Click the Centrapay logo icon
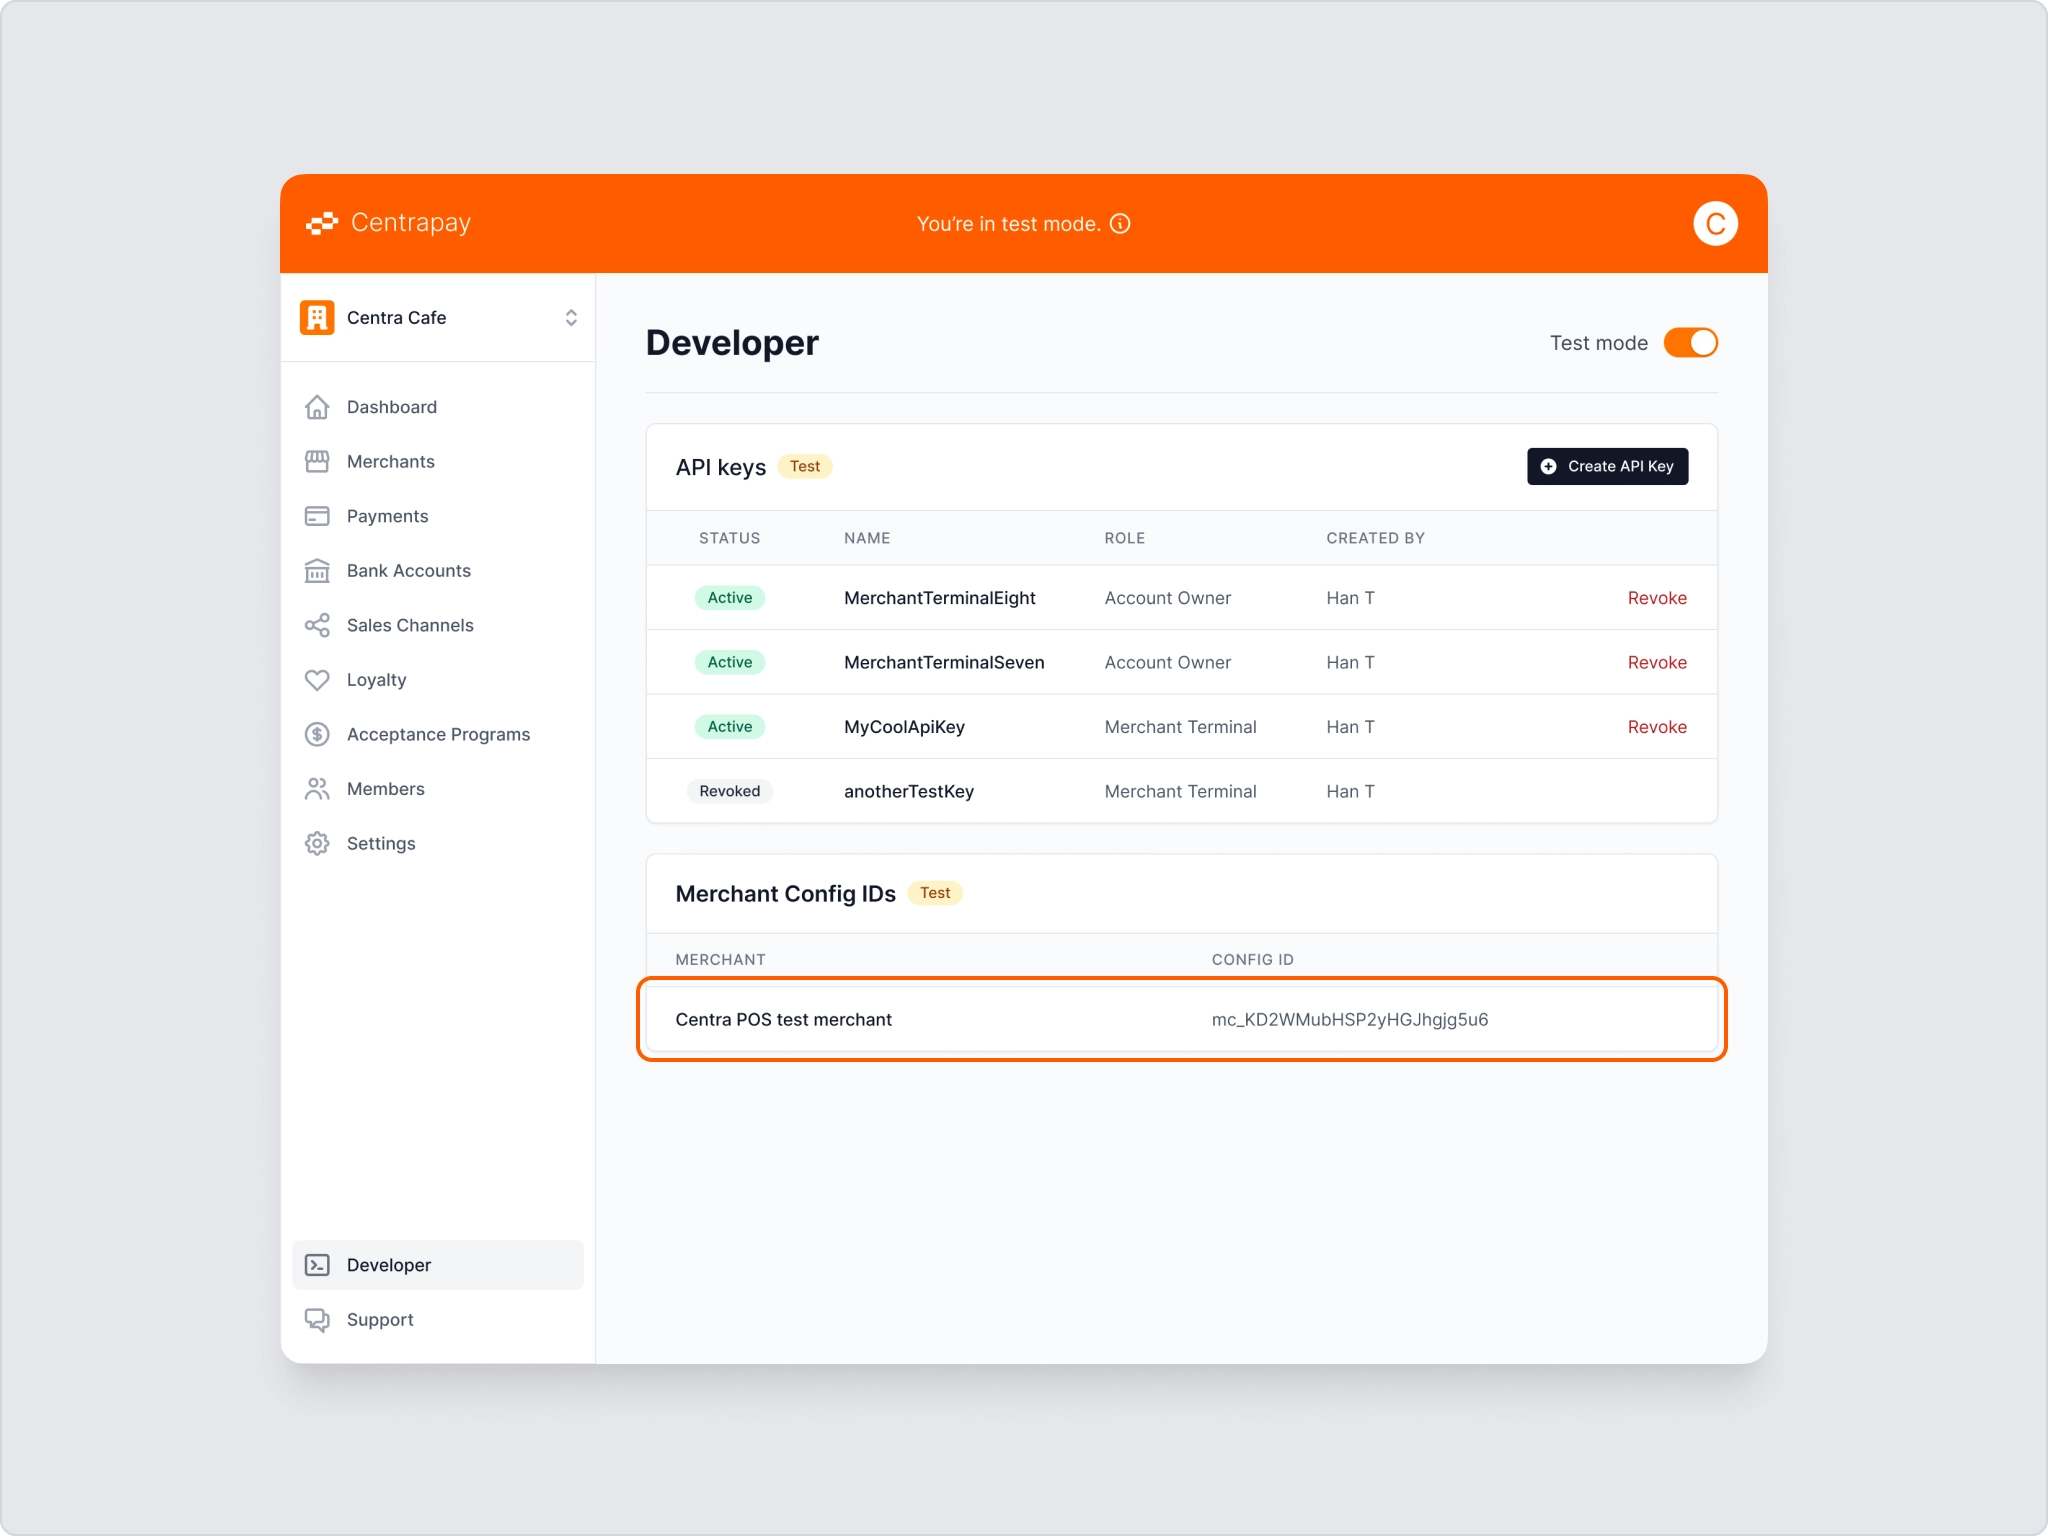 point(322,223)
